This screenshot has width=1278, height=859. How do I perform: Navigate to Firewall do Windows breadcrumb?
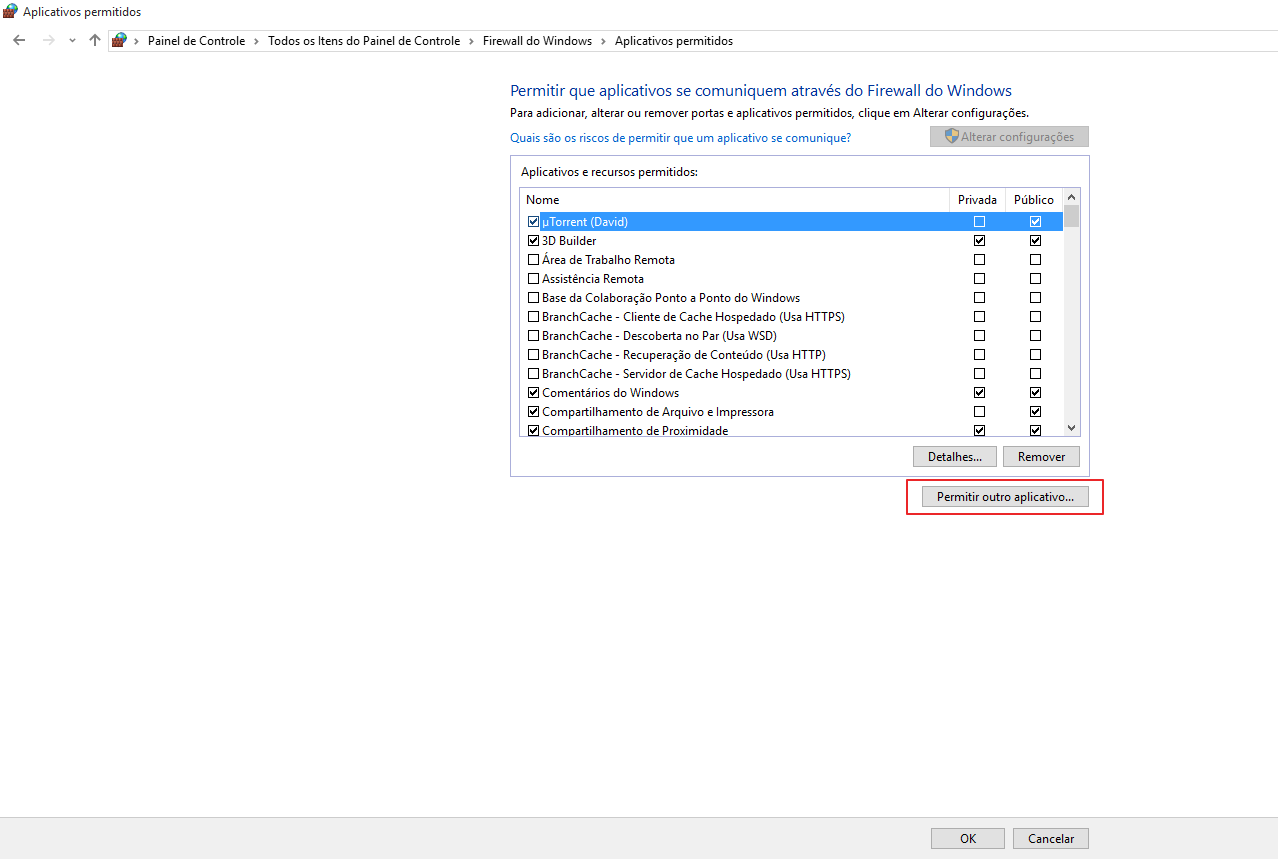537,41
